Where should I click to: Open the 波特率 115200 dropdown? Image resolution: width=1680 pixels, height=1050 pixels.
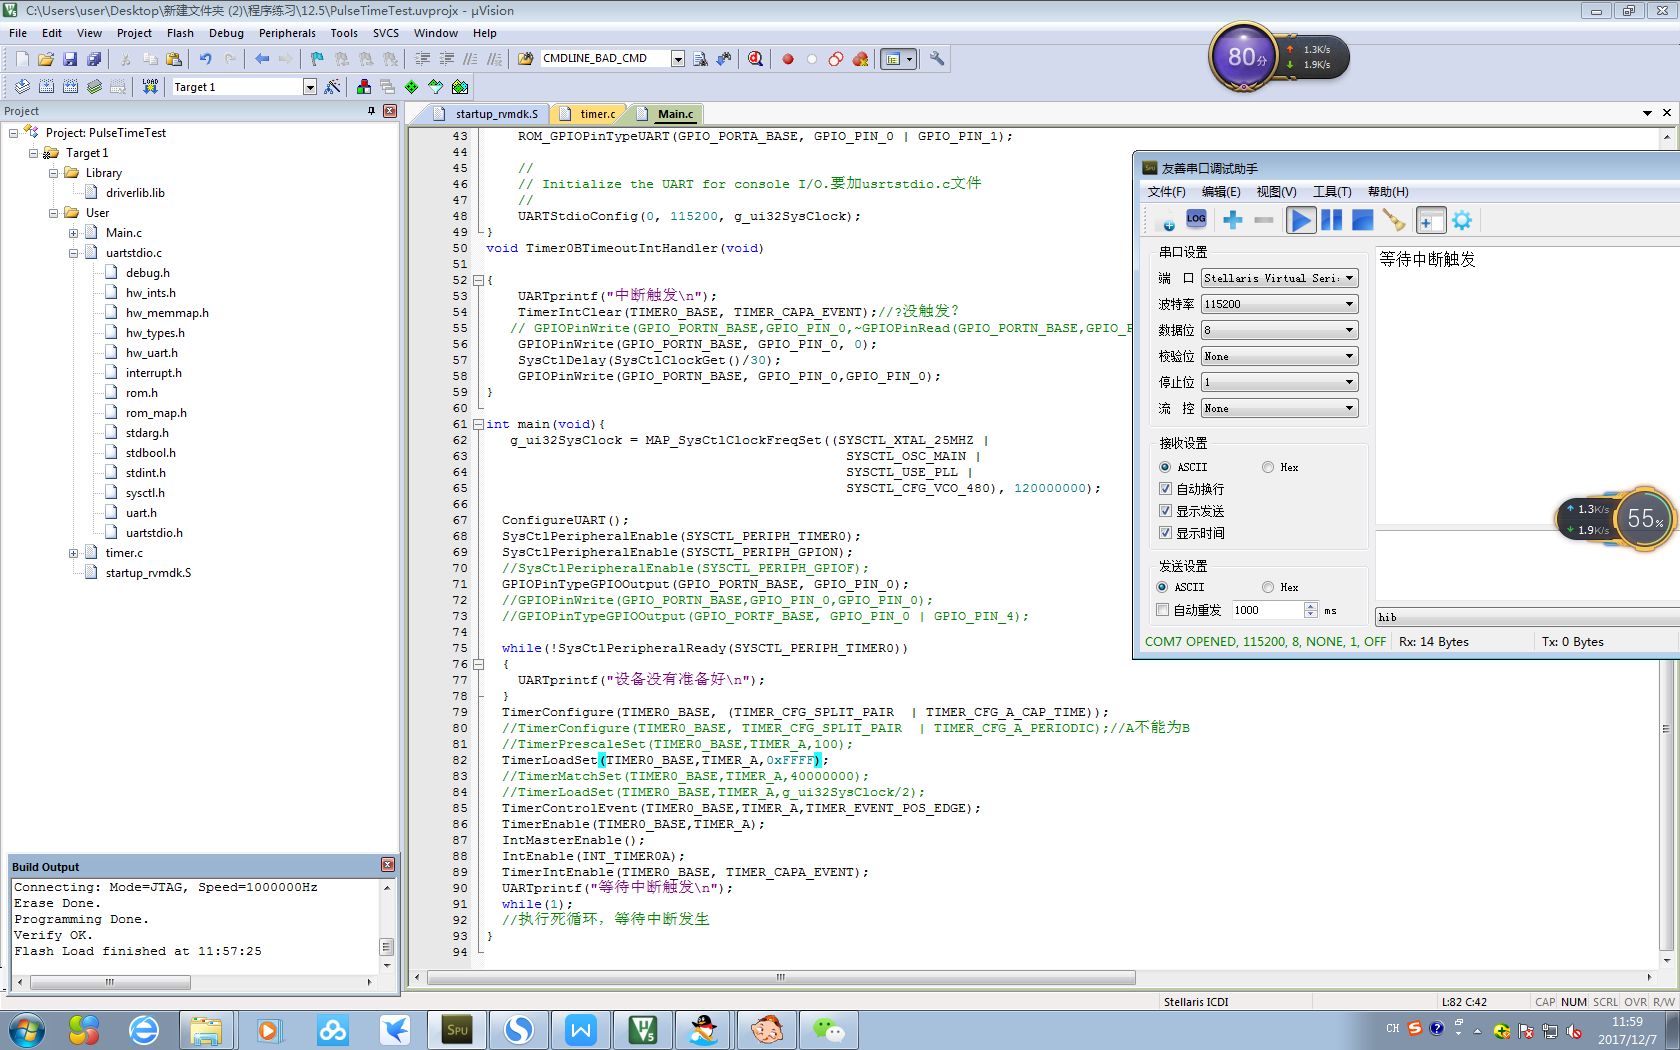tap(1279, 304)
